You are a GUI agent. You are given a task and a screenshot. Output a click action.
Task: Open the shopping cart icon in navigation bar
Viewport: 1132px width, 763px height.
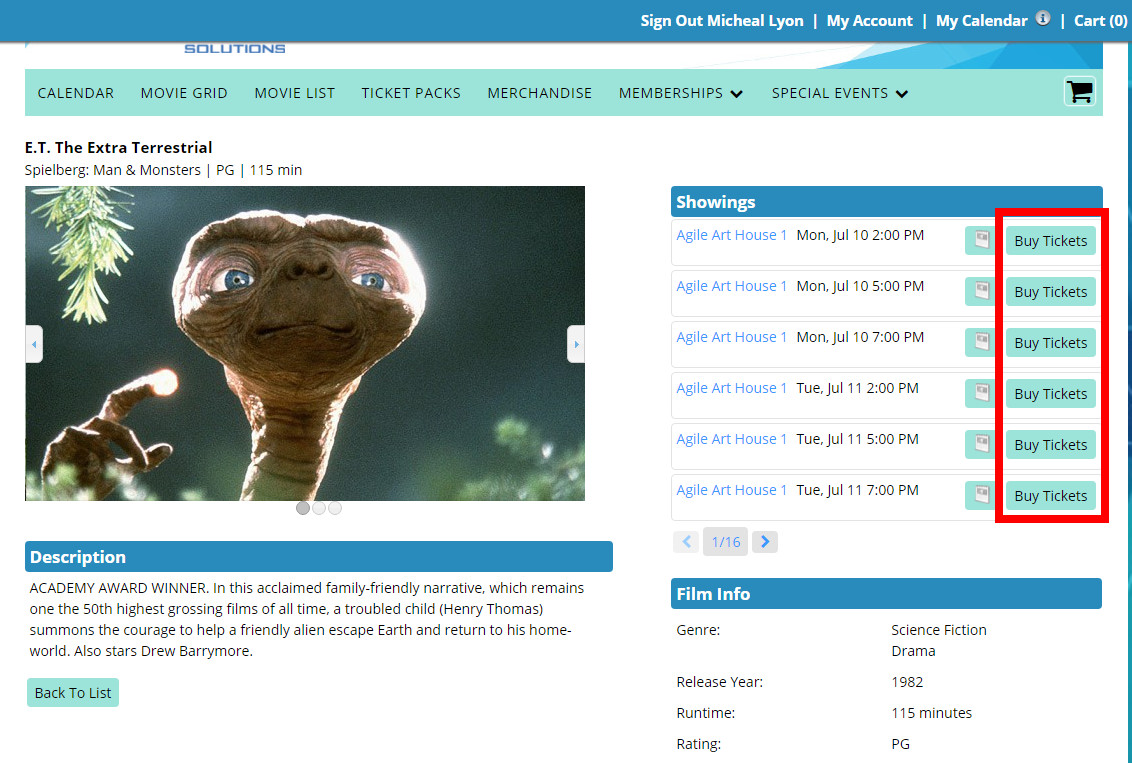point(1079,92)
